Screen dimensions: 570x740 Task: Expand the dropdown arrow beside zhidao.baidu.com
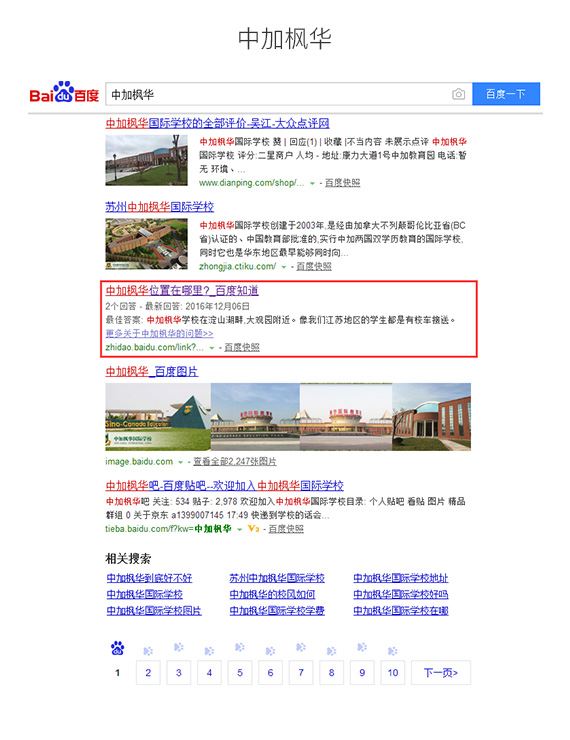click(x=212, y=348)
